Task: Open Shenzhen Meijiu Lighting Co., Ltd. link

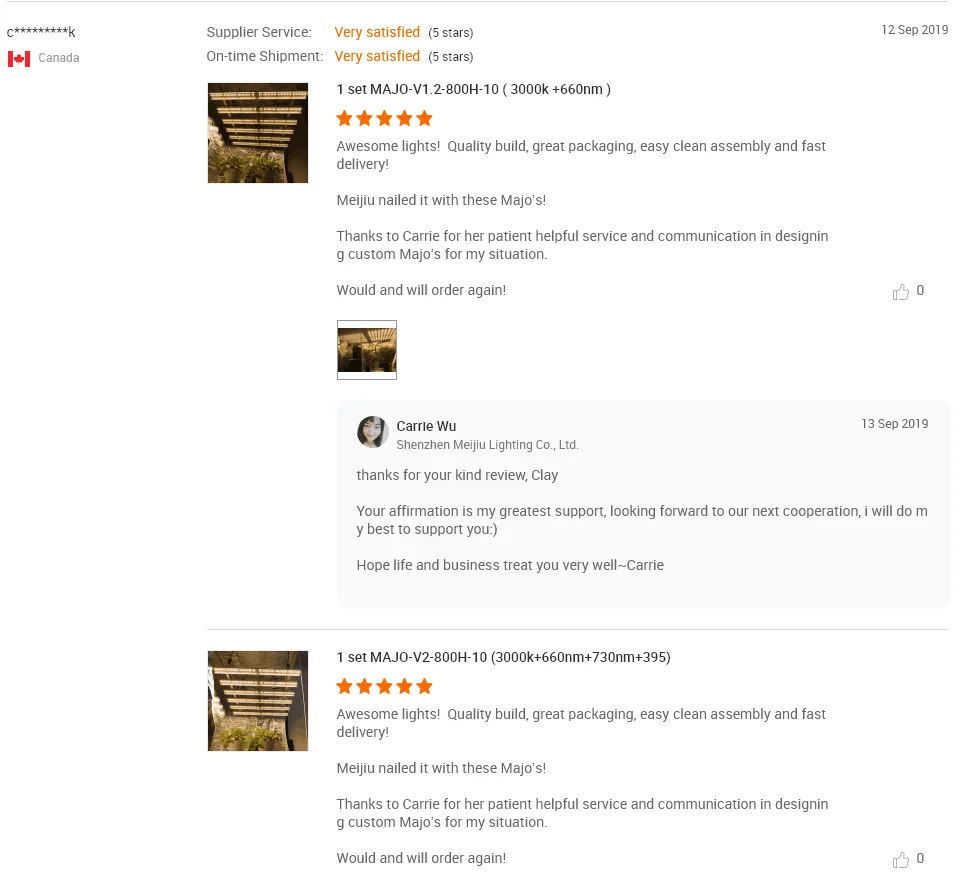Action: point(487,445)
